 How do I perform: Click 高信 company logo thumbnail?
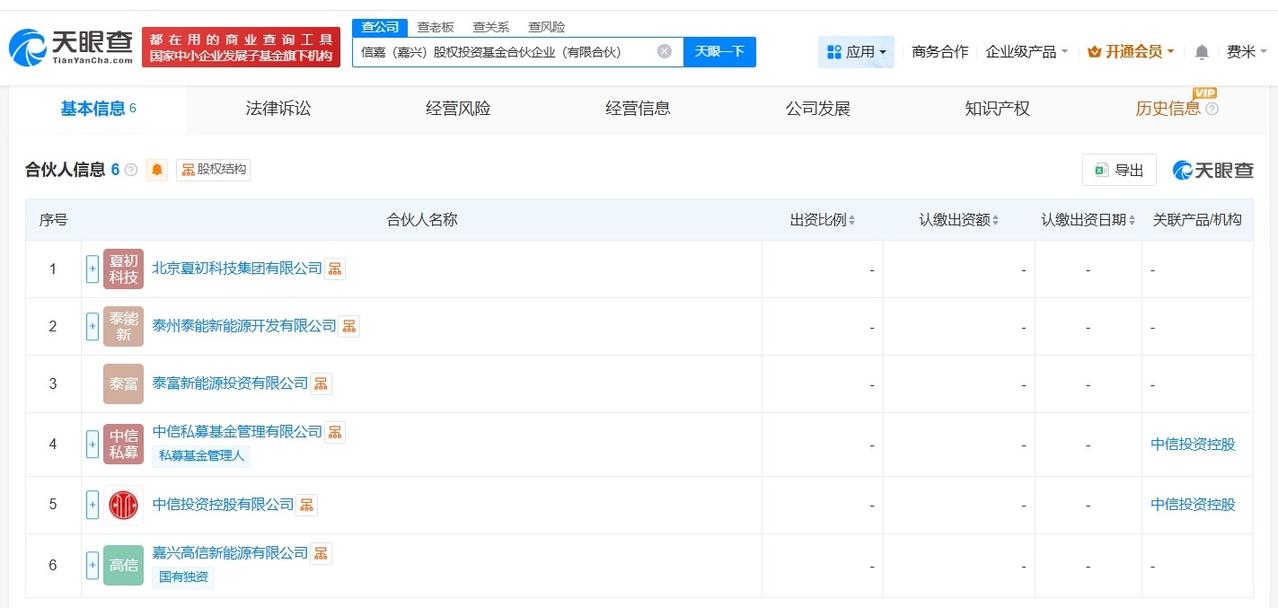(123, 565)
